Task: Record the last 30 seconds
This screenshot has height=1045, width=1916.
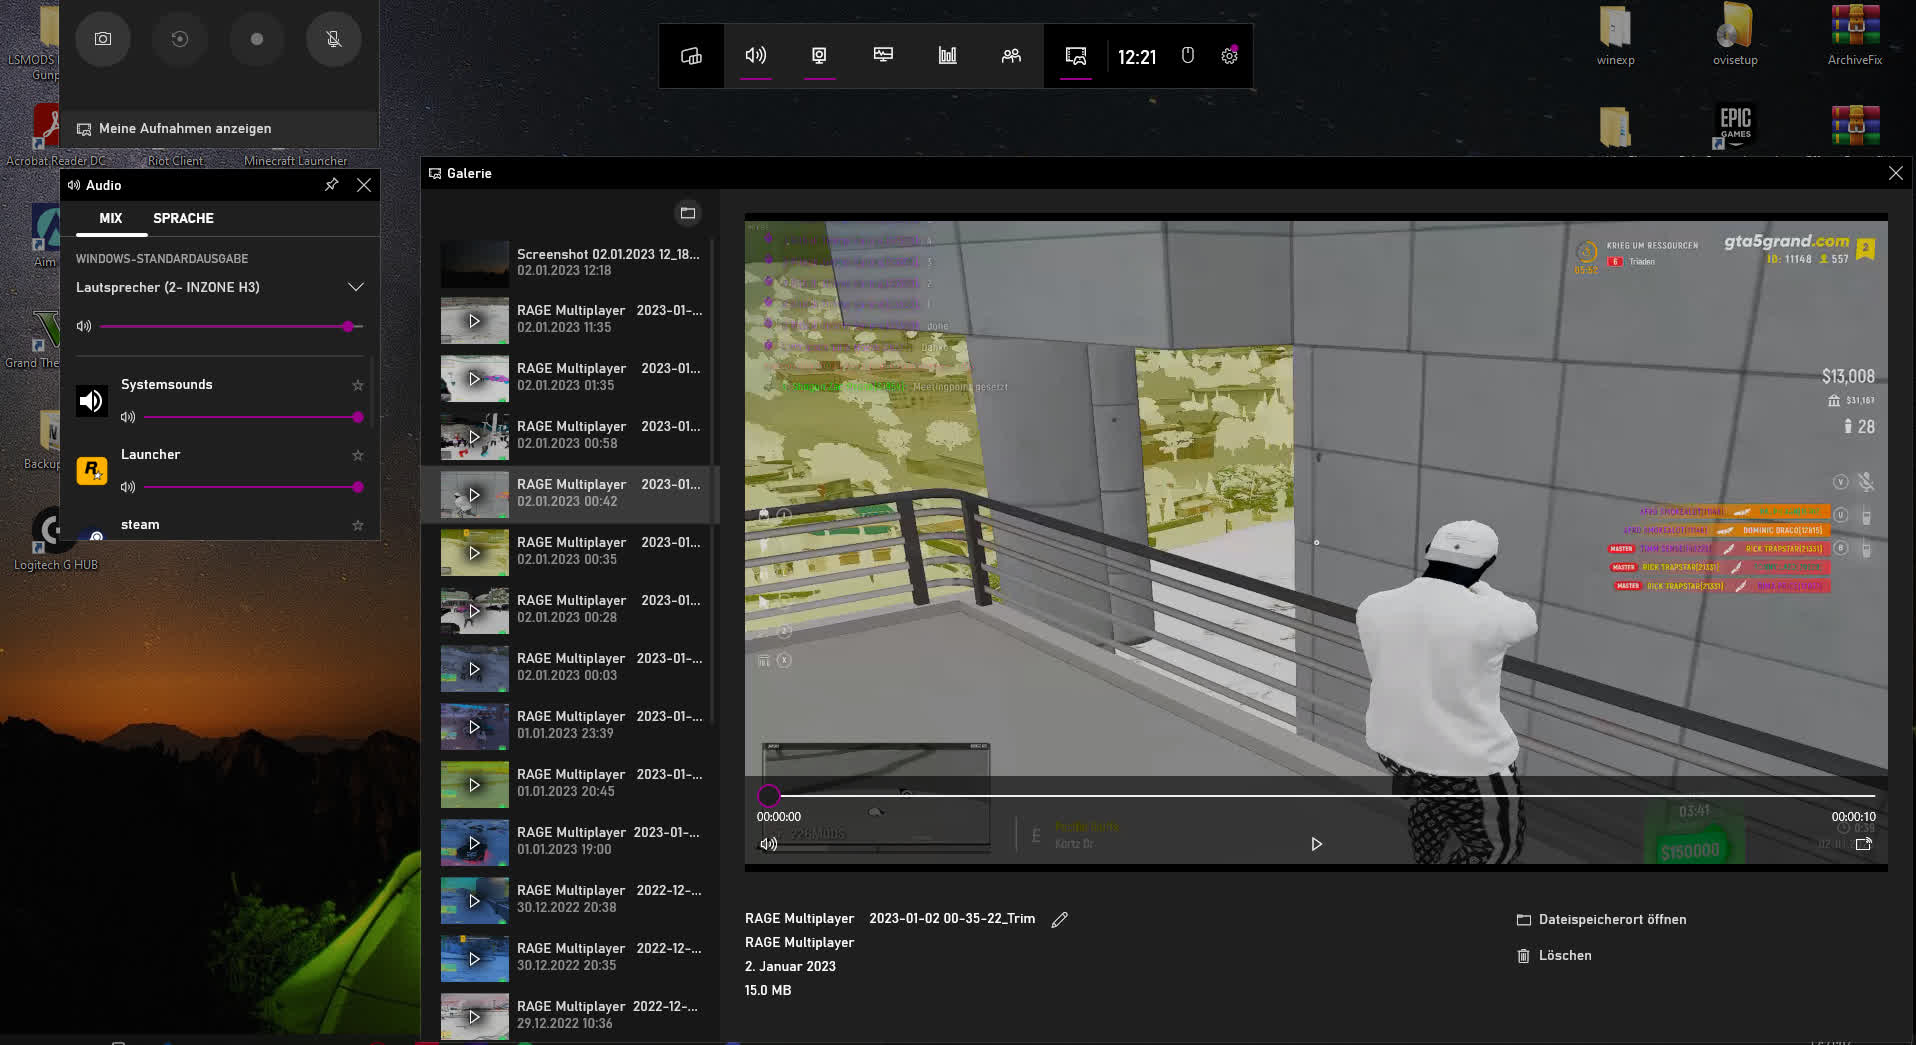Action: (180, 39)
